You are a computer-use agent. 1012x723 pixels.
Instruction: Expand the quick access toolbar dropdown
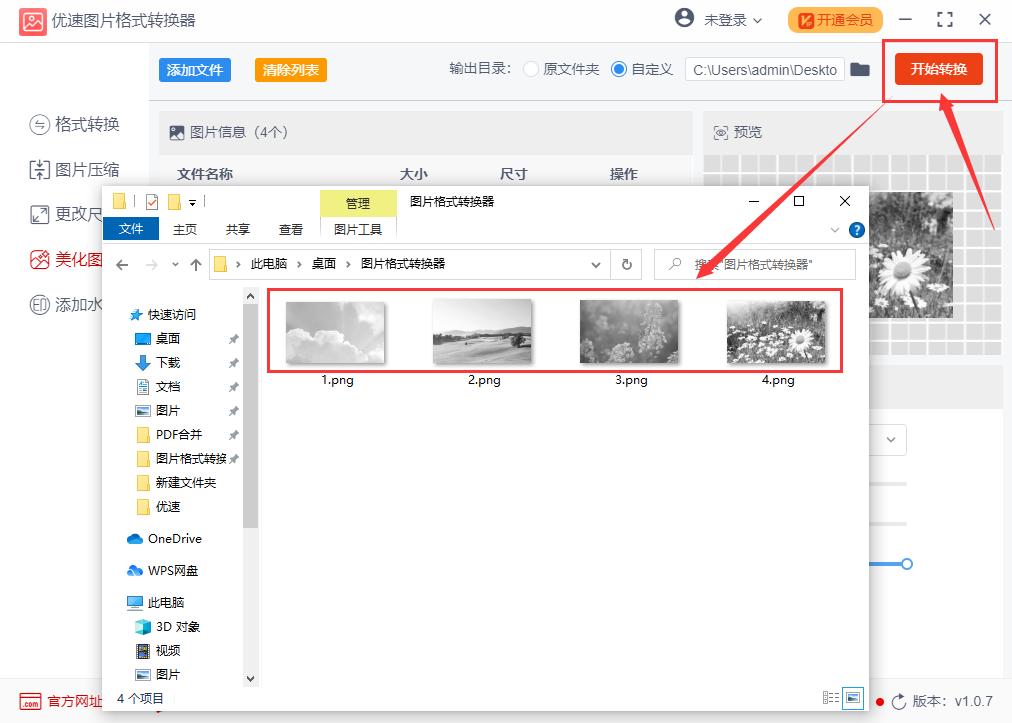[194, 201]
